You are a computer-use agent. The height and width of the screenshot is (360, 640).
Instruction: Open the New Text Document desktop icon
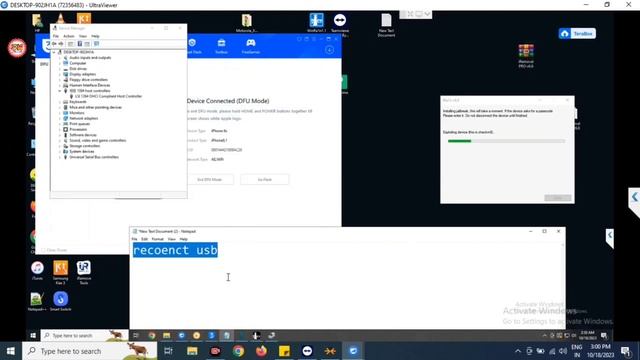386,25
